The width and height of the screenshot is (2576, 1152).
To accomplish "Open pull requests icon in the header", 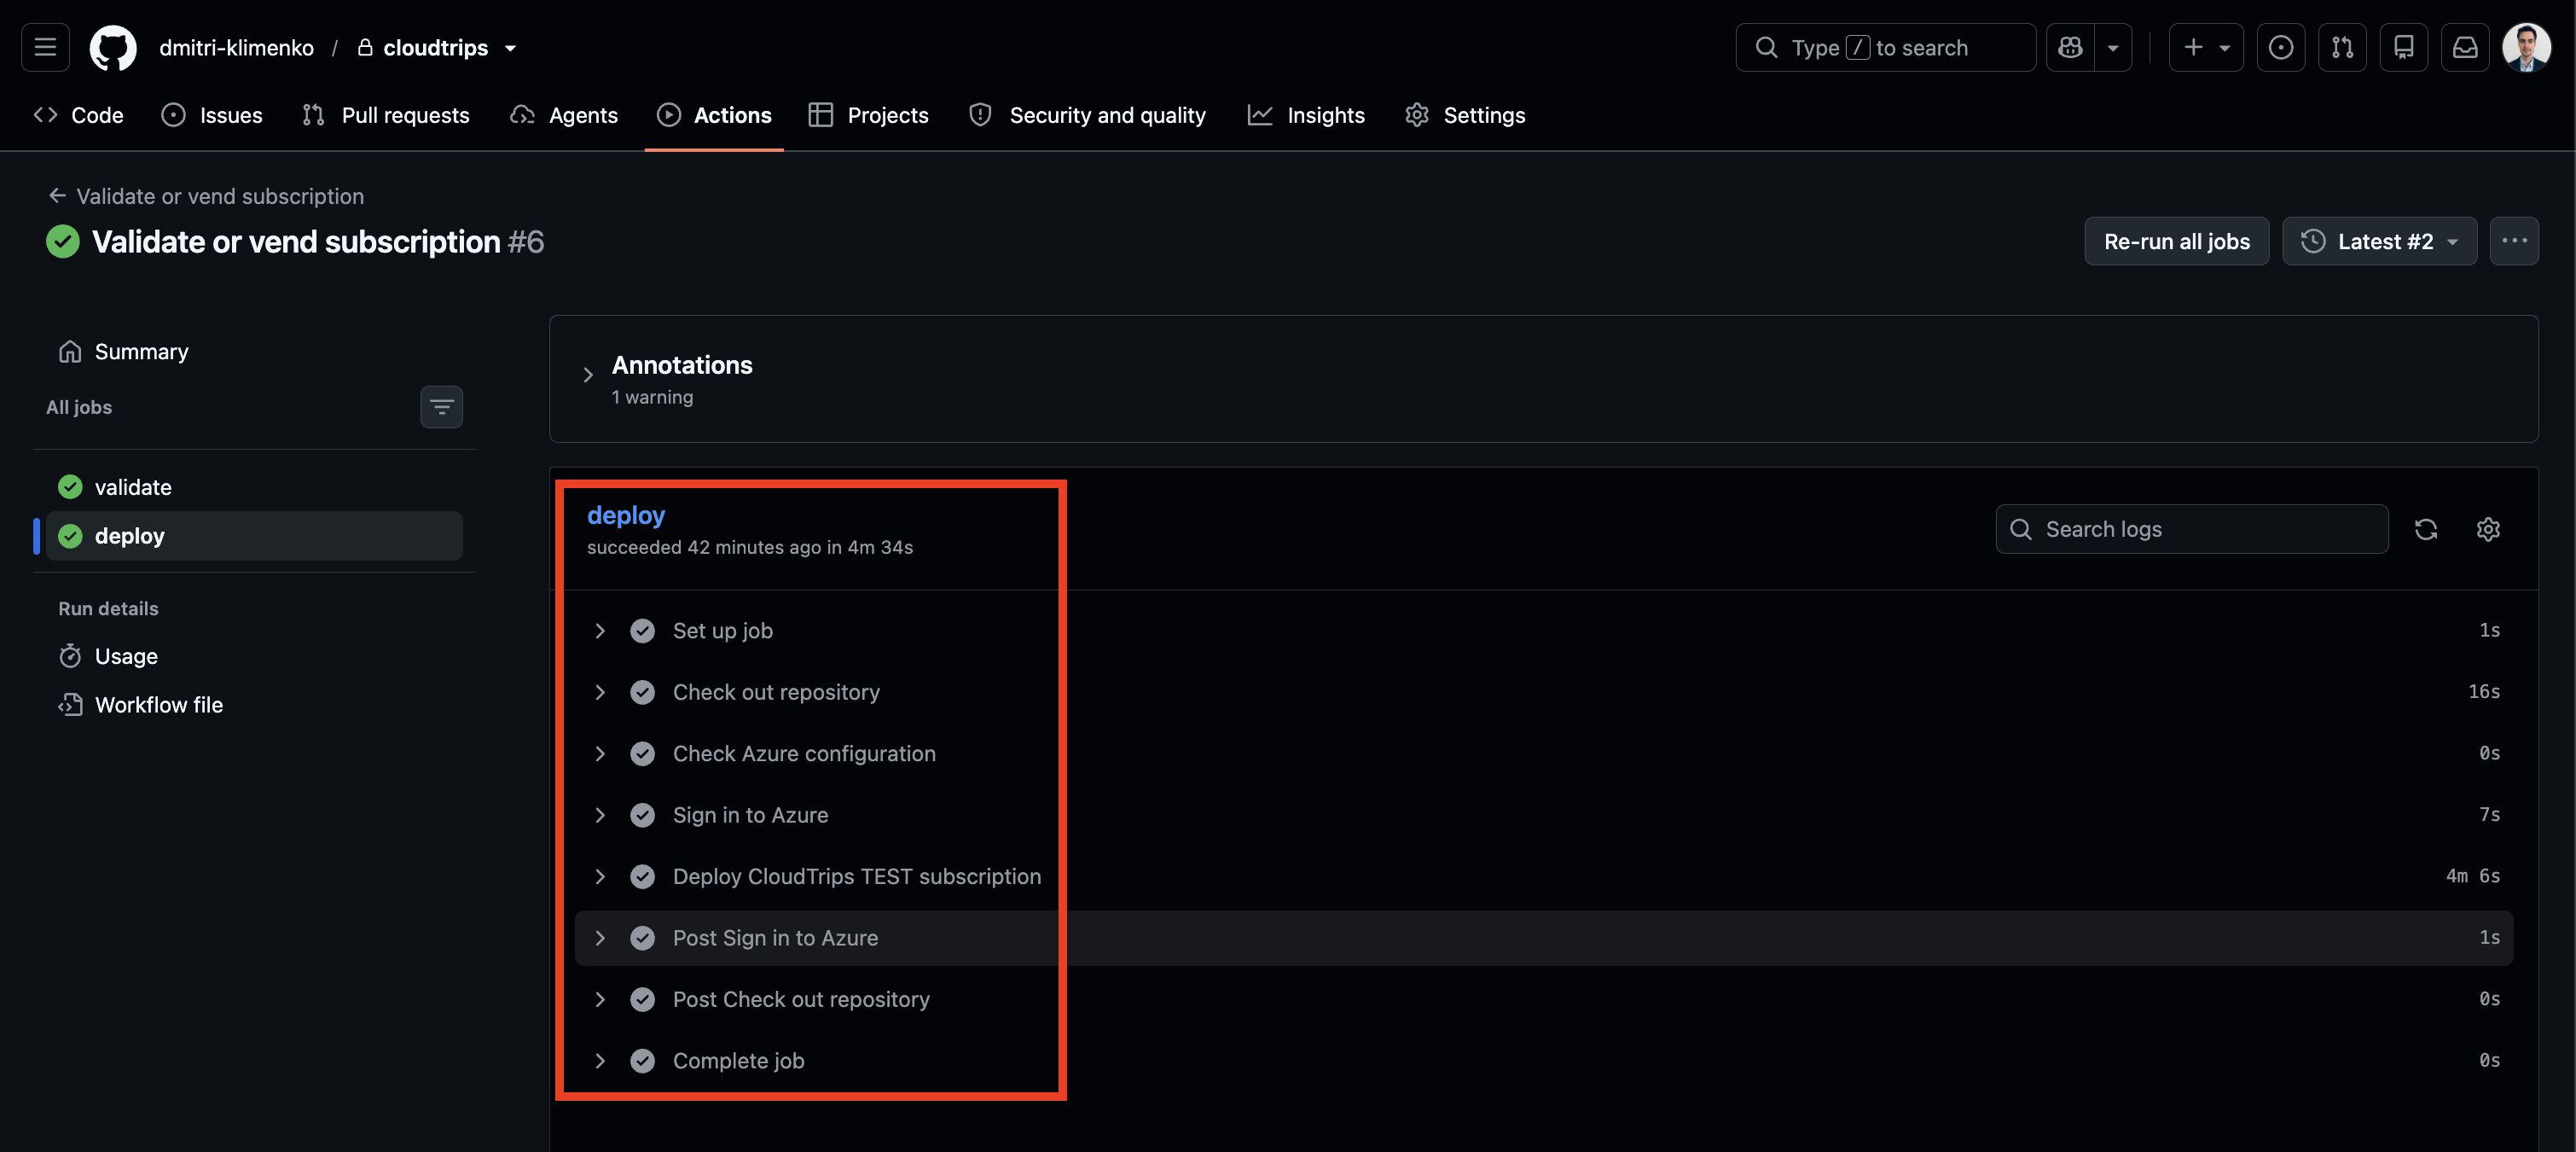I will point(2342,47).
